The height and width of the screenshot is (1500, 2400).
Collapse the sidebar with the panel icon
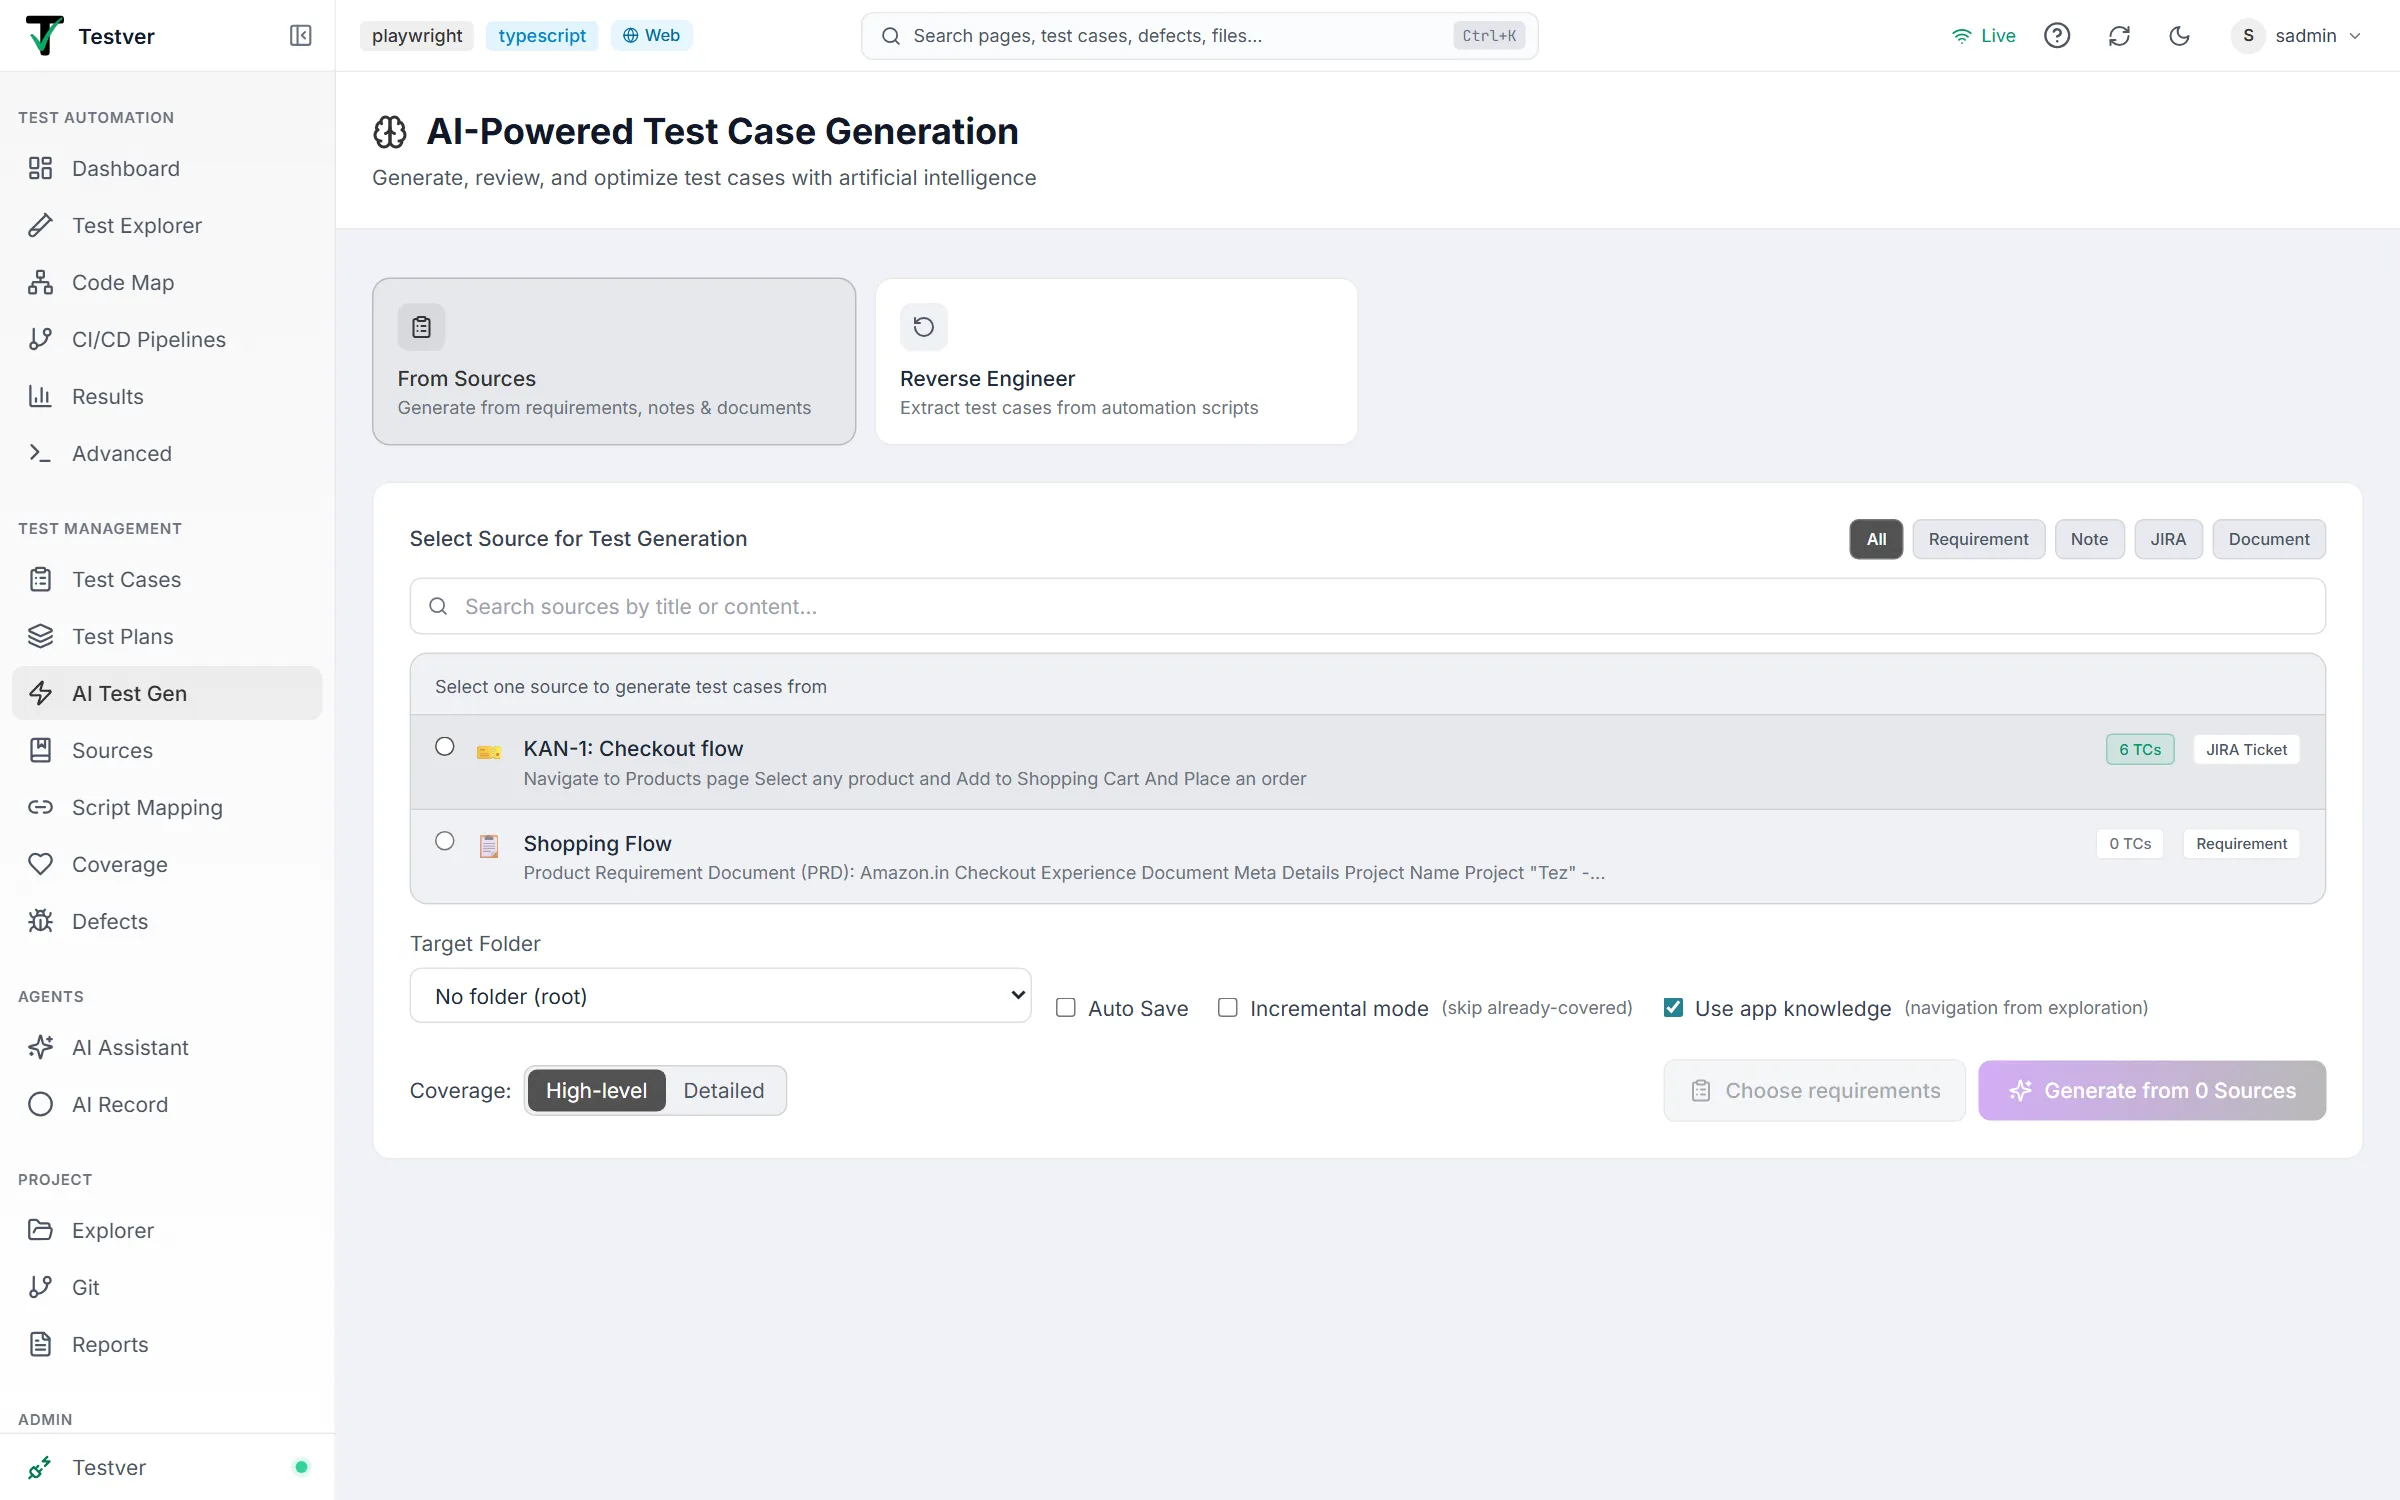coord(300,36)
